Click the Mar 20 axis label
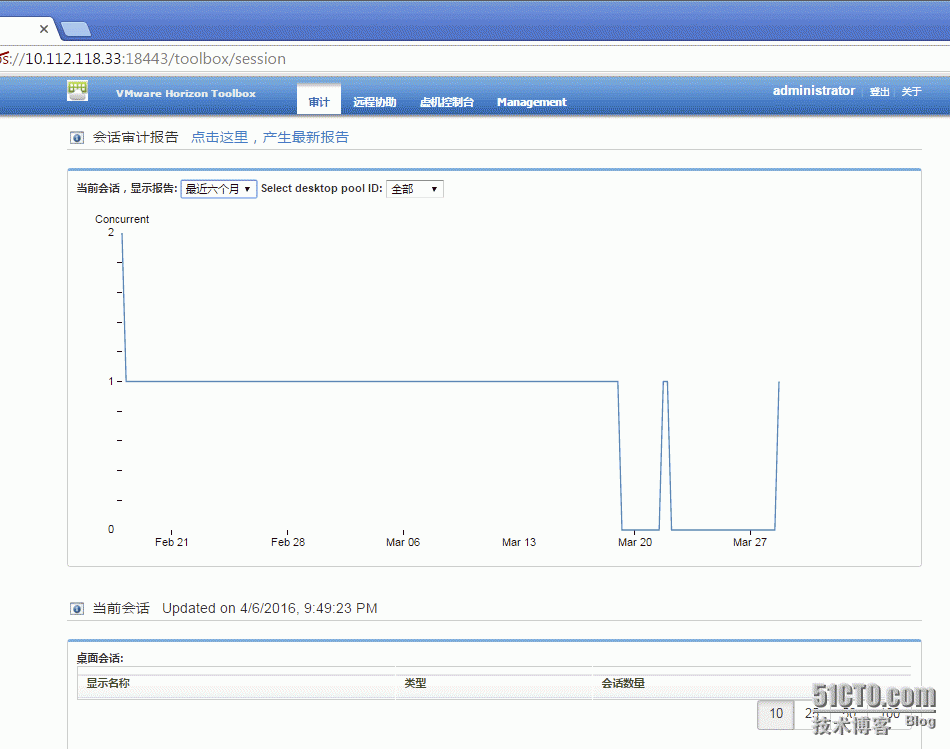This screenshot has height=749, width=950. 635,542
